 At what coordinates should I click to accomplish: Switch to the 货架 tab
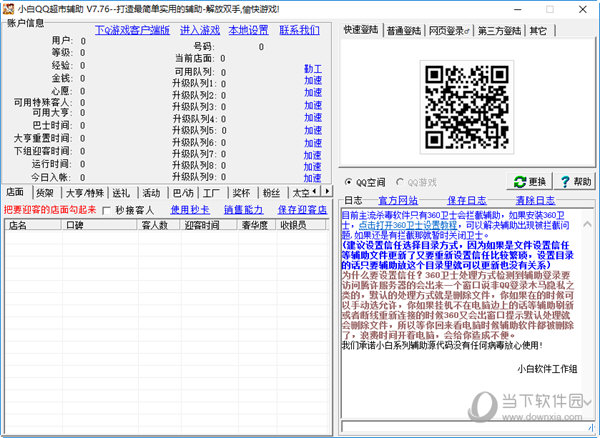click(45, 193)
